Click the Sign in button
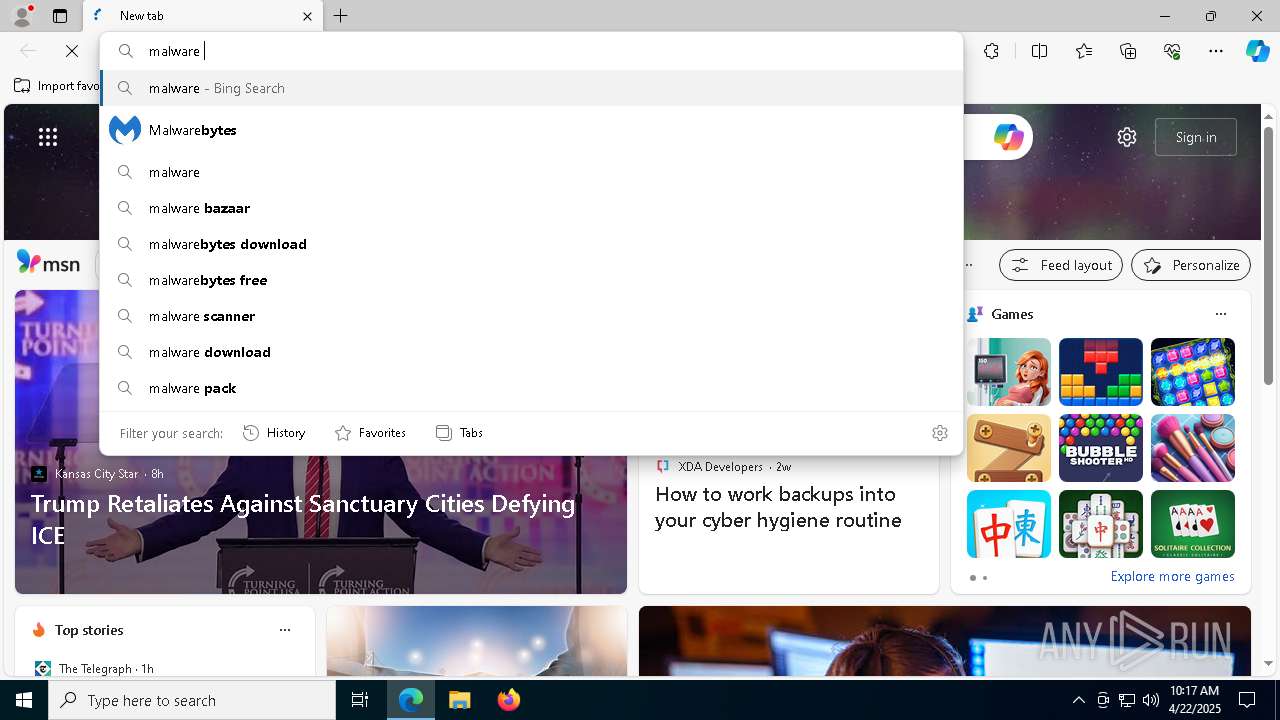 [x=1196, y=137]
